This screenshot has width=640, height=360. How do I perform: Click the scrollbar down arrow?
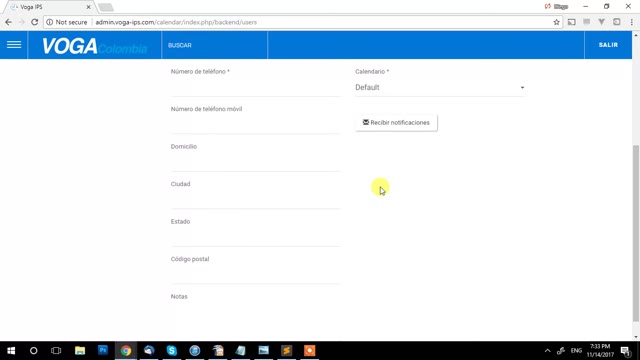[636, 337]
